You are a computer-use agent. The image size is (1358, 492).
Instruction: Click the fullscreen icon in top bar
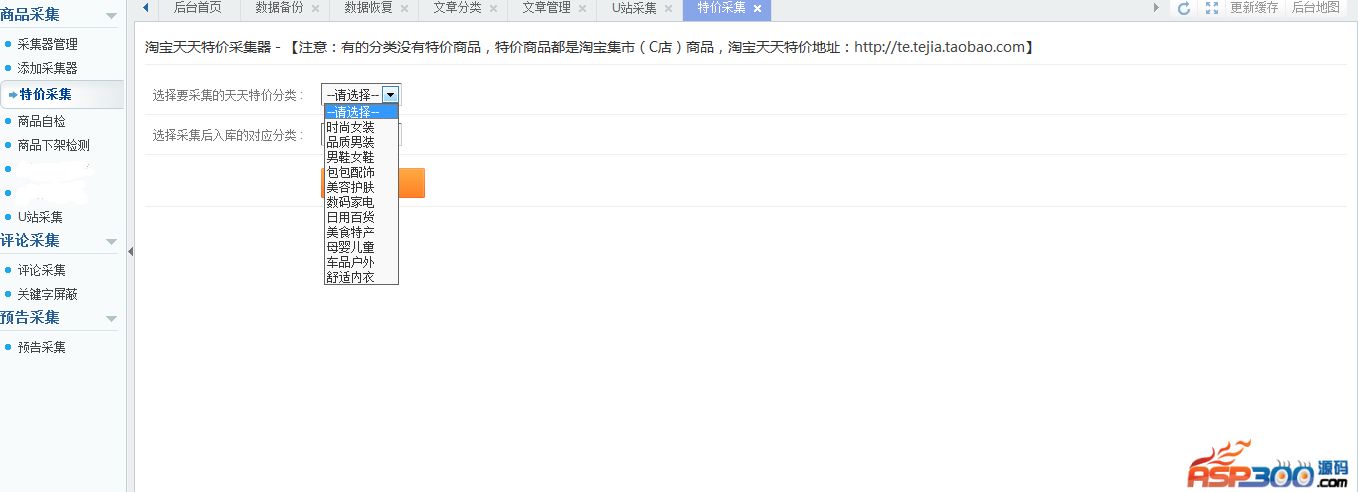(1212, 8)
